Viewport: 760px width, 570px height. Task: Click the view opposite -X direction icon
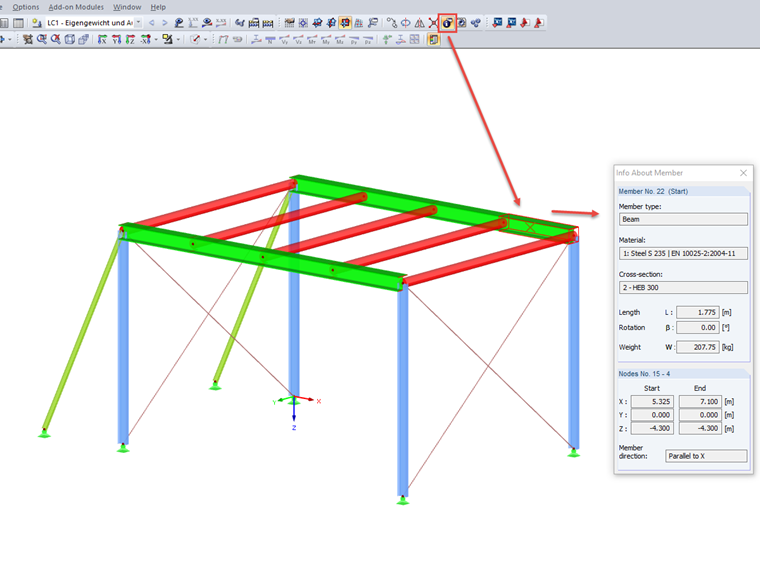coord(145,40)
